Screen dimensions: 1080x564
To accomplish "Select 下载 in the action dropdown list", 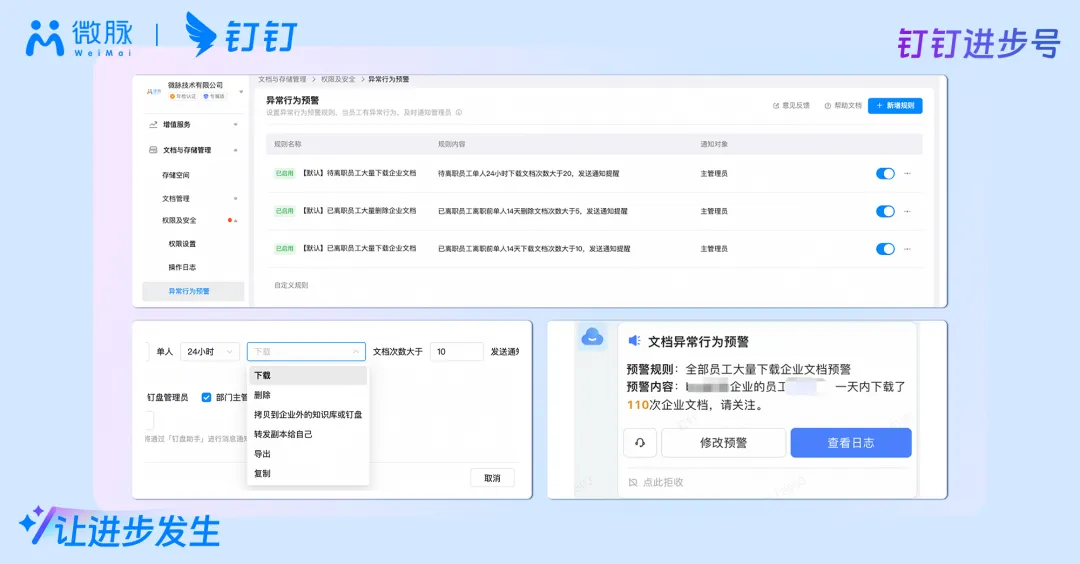I will click(x=307, y=375).
